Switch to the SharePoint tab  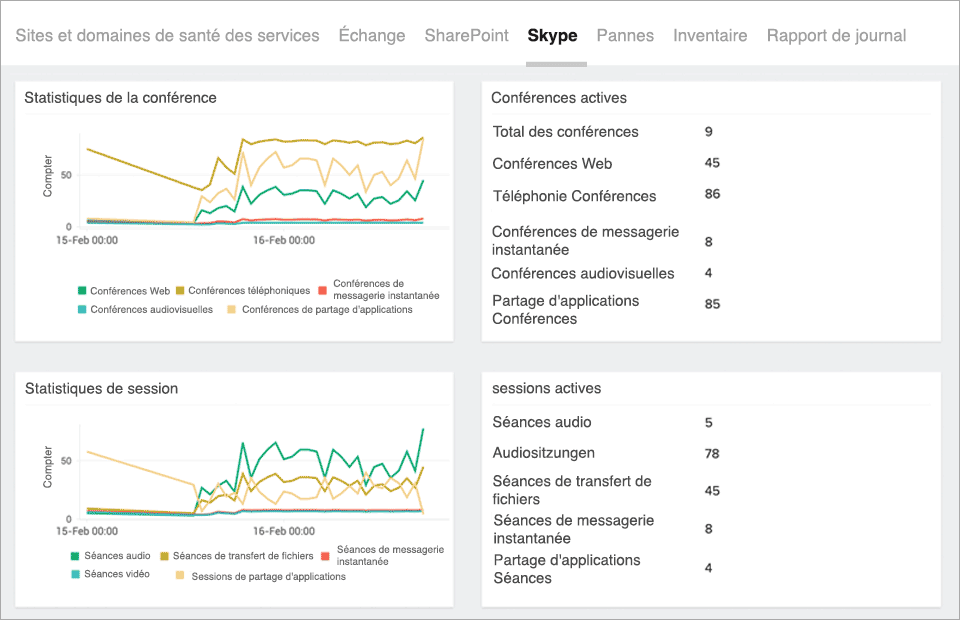click(466, 35)
